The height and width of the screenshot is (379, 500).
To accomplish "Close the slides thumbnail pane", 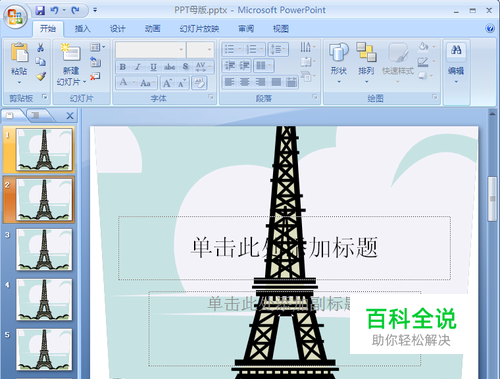I will 70,116.
